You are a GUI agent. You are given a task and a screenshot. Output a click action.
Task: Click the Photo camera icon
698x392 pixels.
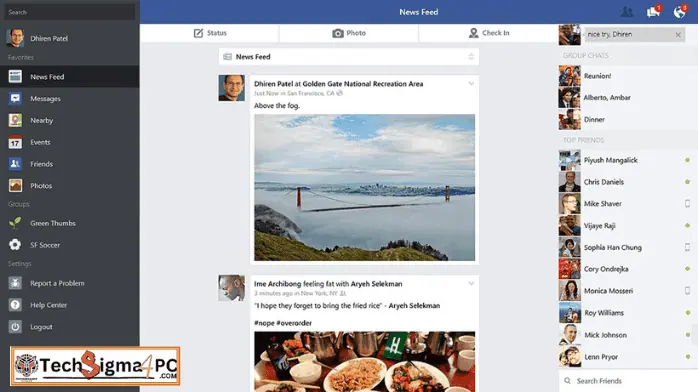pos(338,33)
